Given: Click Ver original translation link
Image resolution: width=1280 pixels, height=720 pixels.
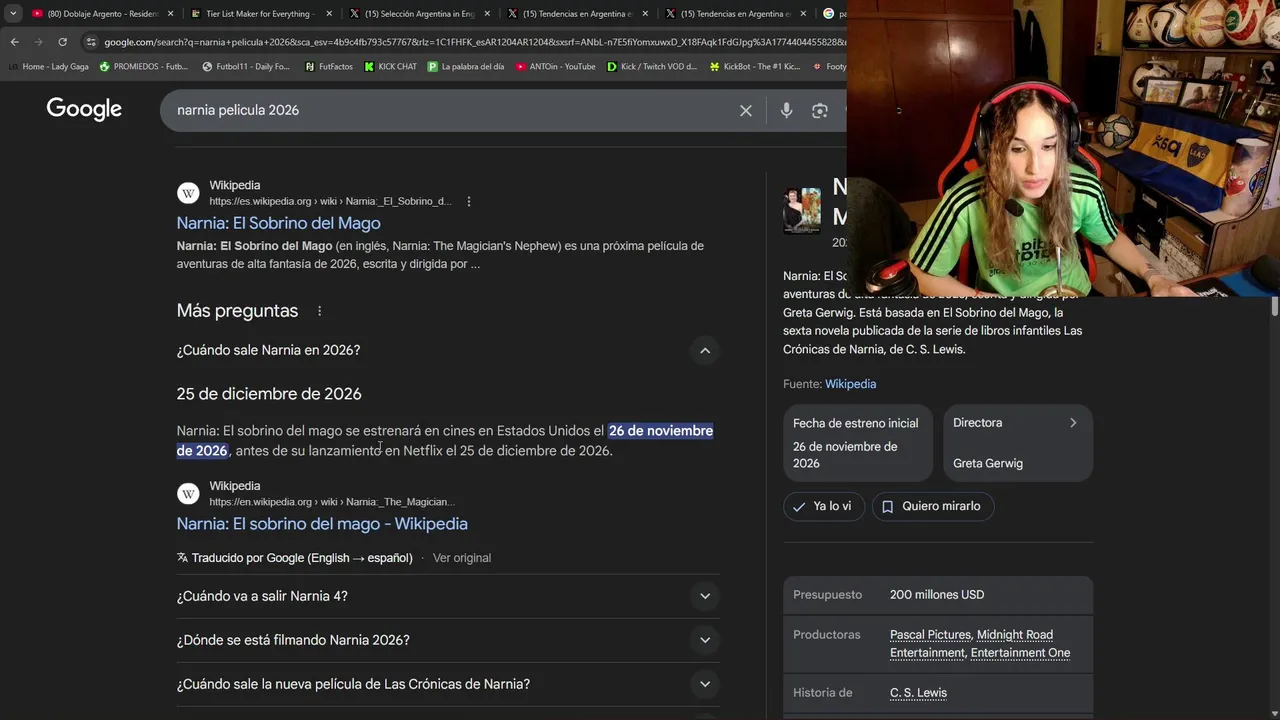Looking at the screenshot, I should (462, 558).
